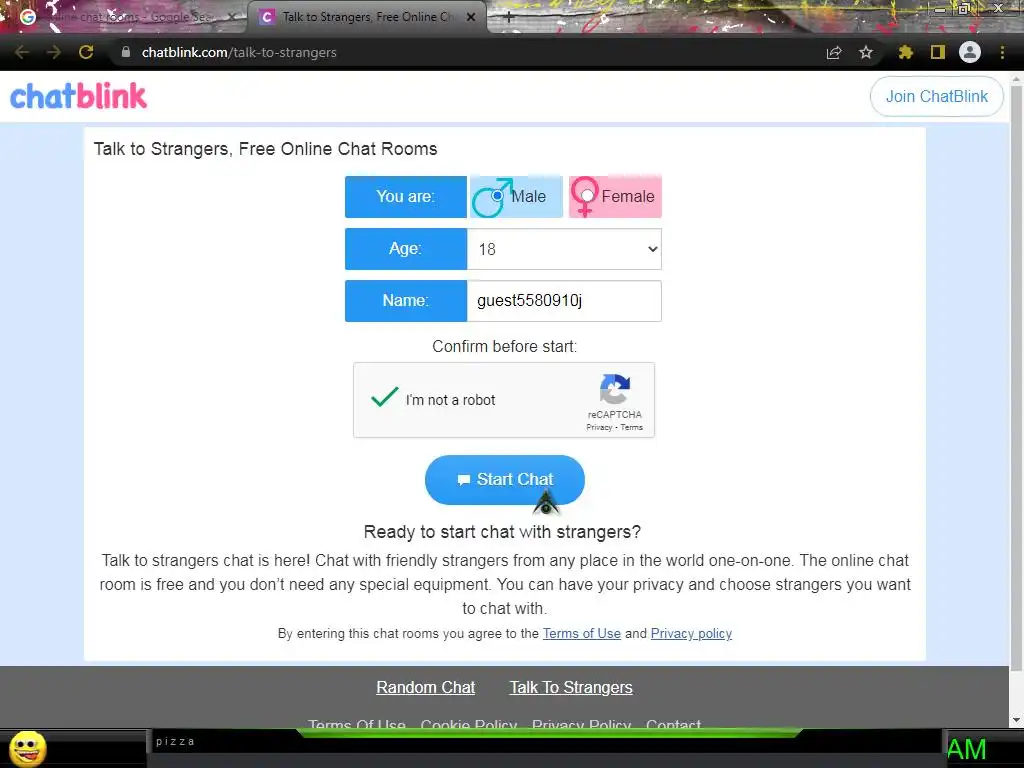Image resolution: width=1024 pixels, height=768 pixels.
Task: Select the Male radio button
Action: coord(498,195)
